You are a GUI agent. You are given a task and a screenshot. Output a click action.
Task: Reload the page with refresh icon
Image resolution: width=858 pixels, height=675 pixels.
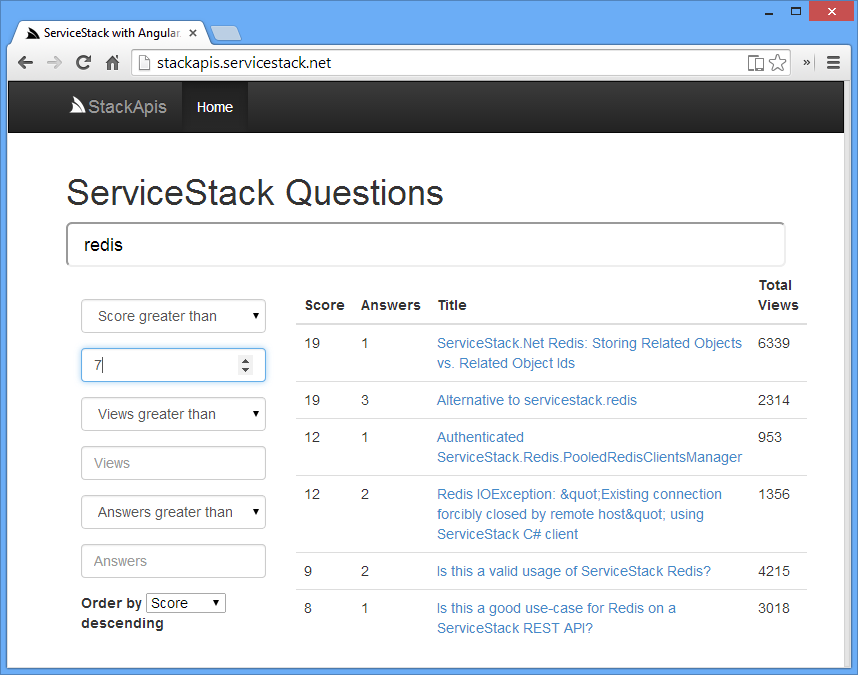click(x=84, y=63)
